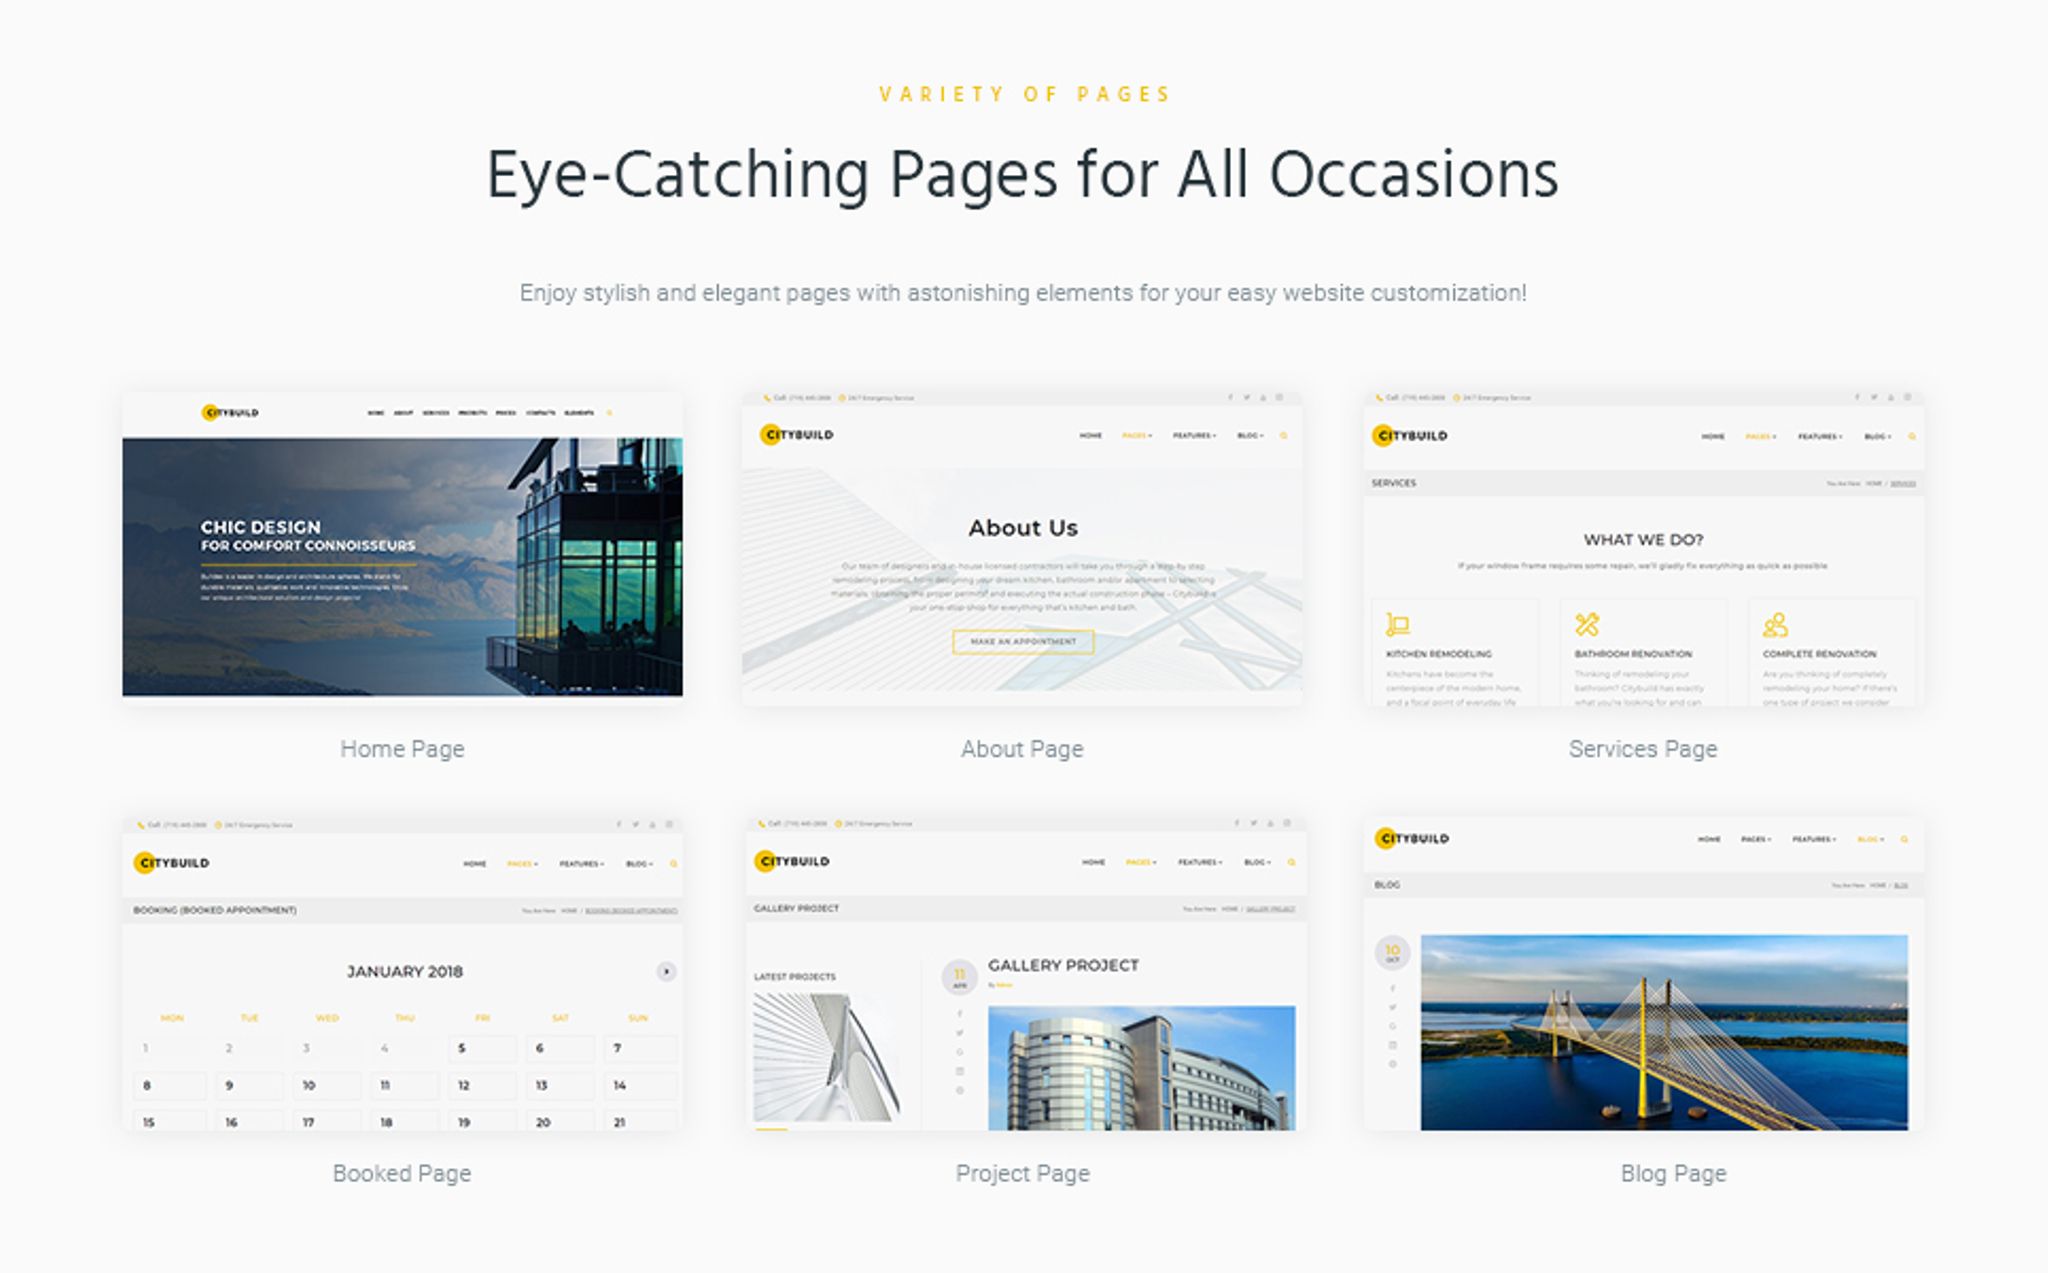Click Home menu item in Booked page preview

tap(474, 863)
